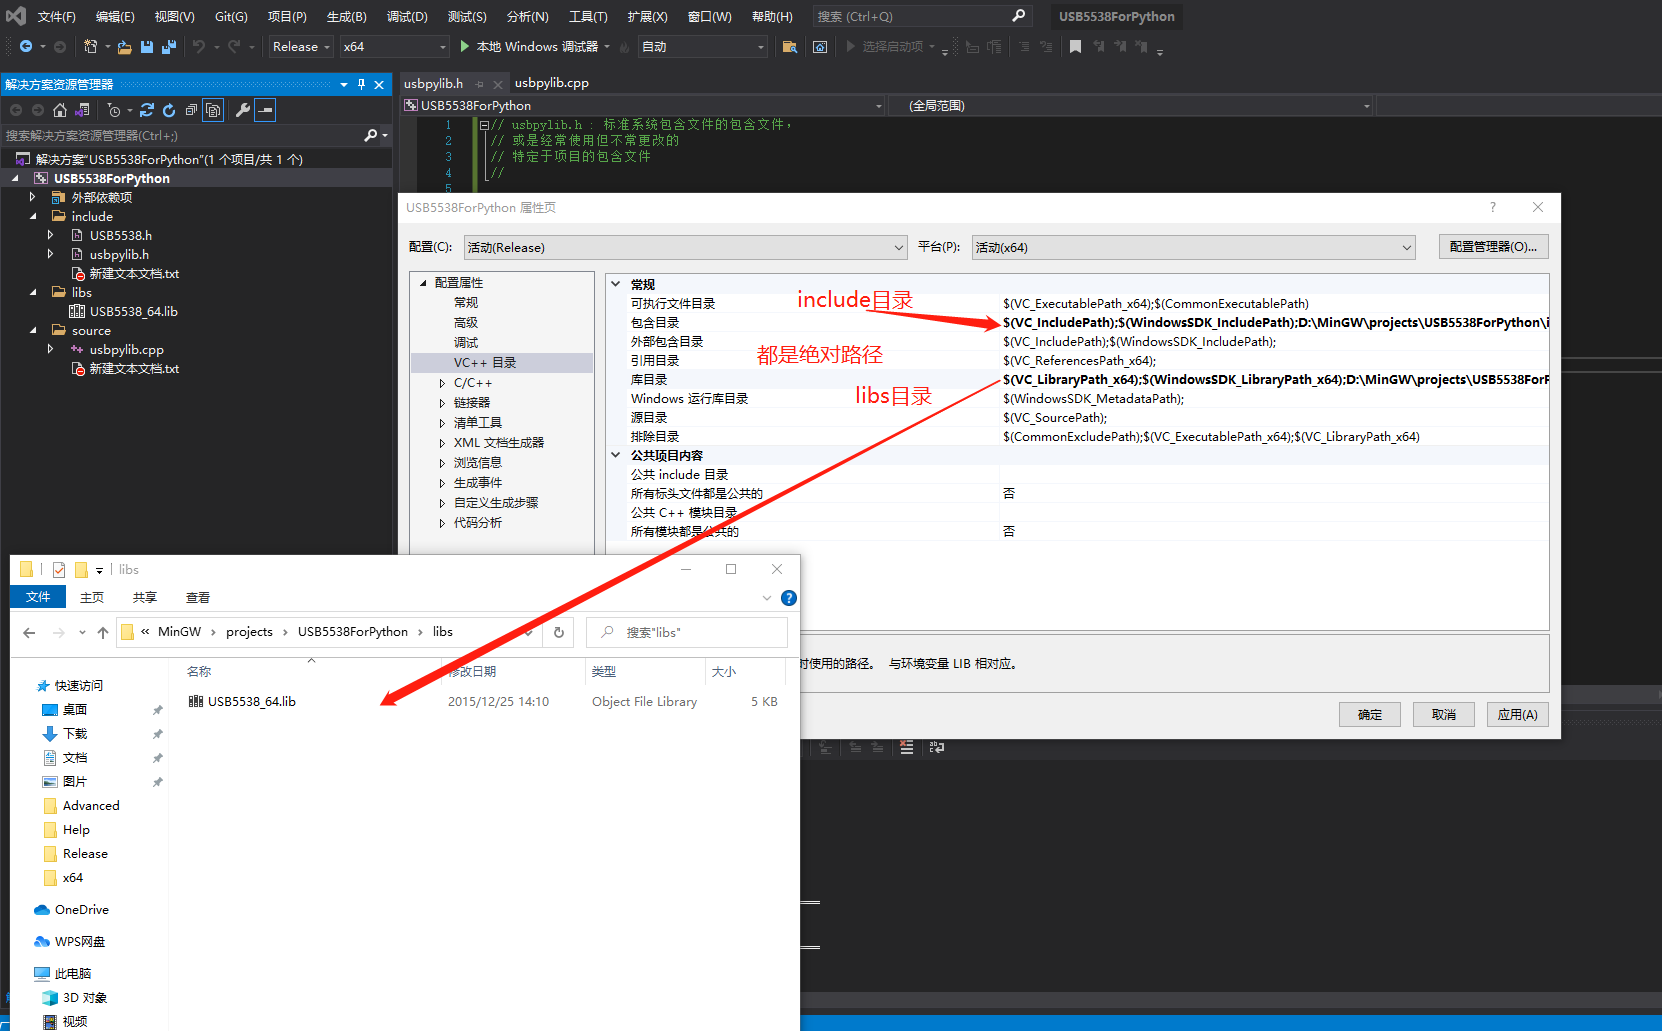The width and height of the screenshot is (1662, 1031).
Task: Click the 确定 button in properties dialog
Action: pos(1369,715)
